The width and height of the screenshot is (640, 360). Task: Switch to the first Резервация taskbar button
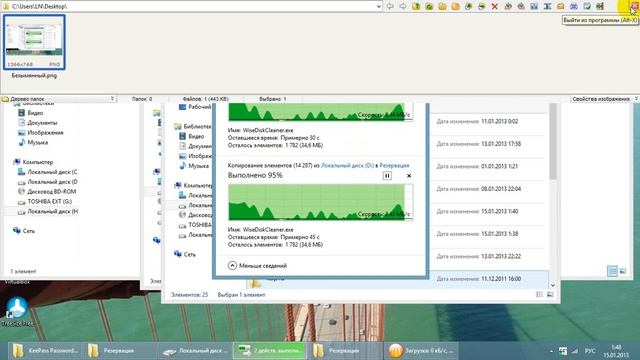click(118, 351)
